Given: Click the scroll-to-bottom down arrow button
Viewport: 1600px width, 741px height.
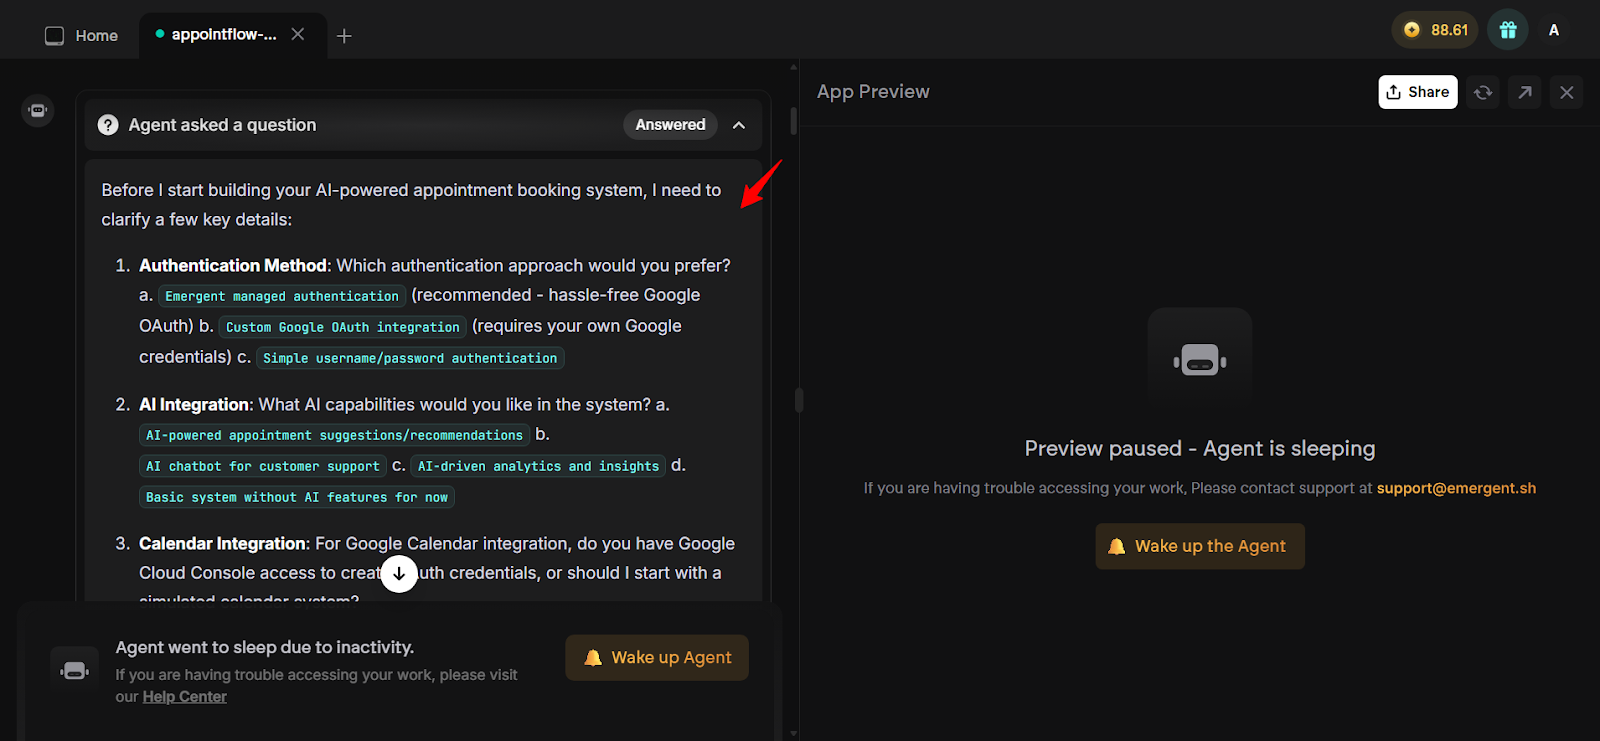Looking at the screenshot, I should [x=399, y=573].
